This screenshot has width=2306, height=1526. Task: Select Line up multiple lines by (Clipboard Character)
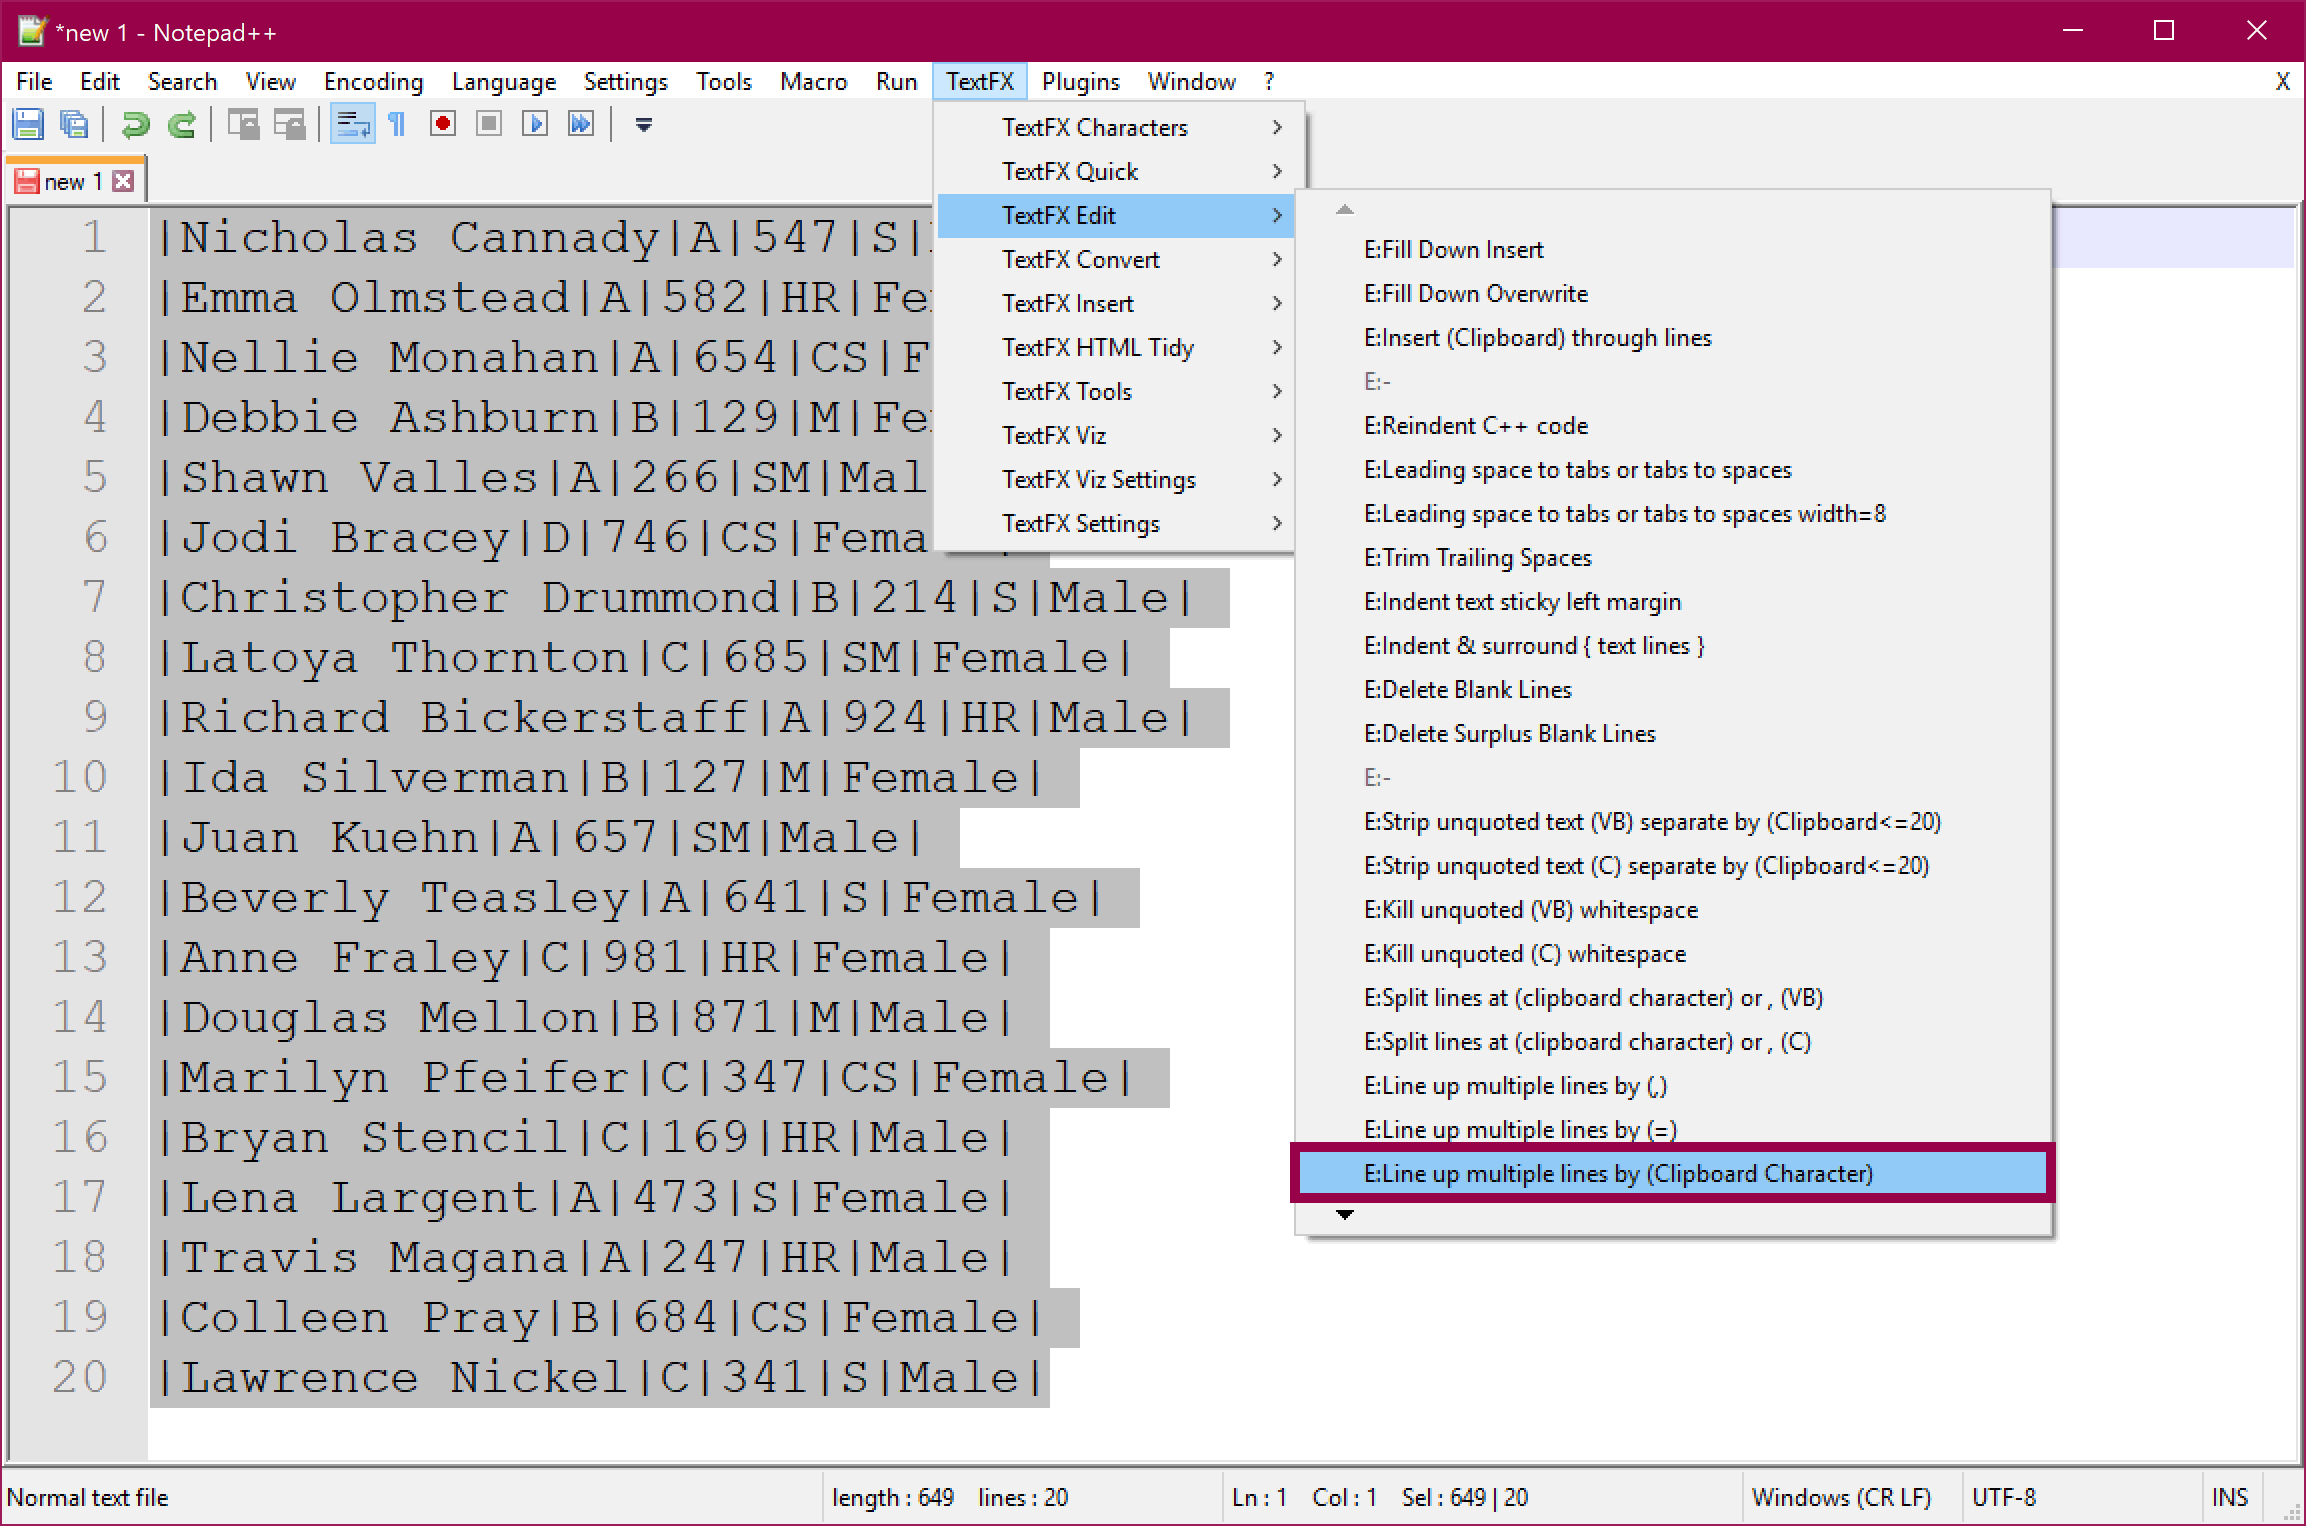click(x=1618, y=1173)
